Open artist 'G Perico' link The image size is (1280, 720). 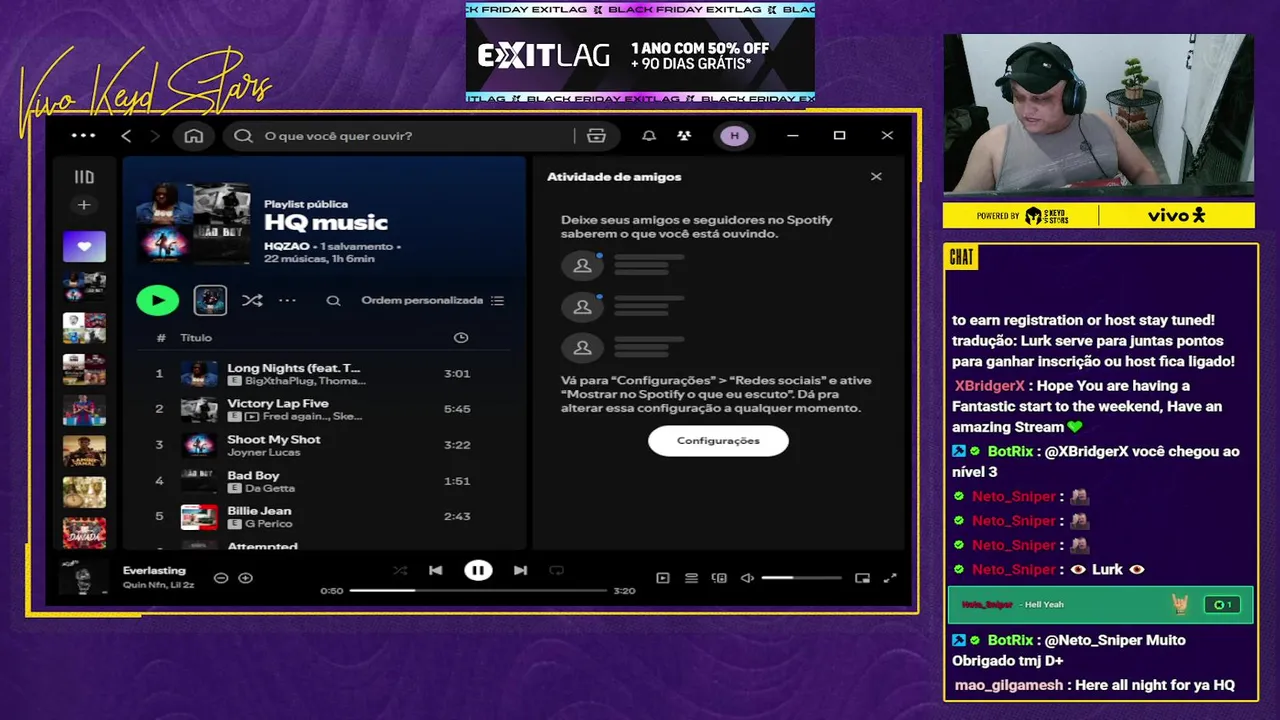268,524
